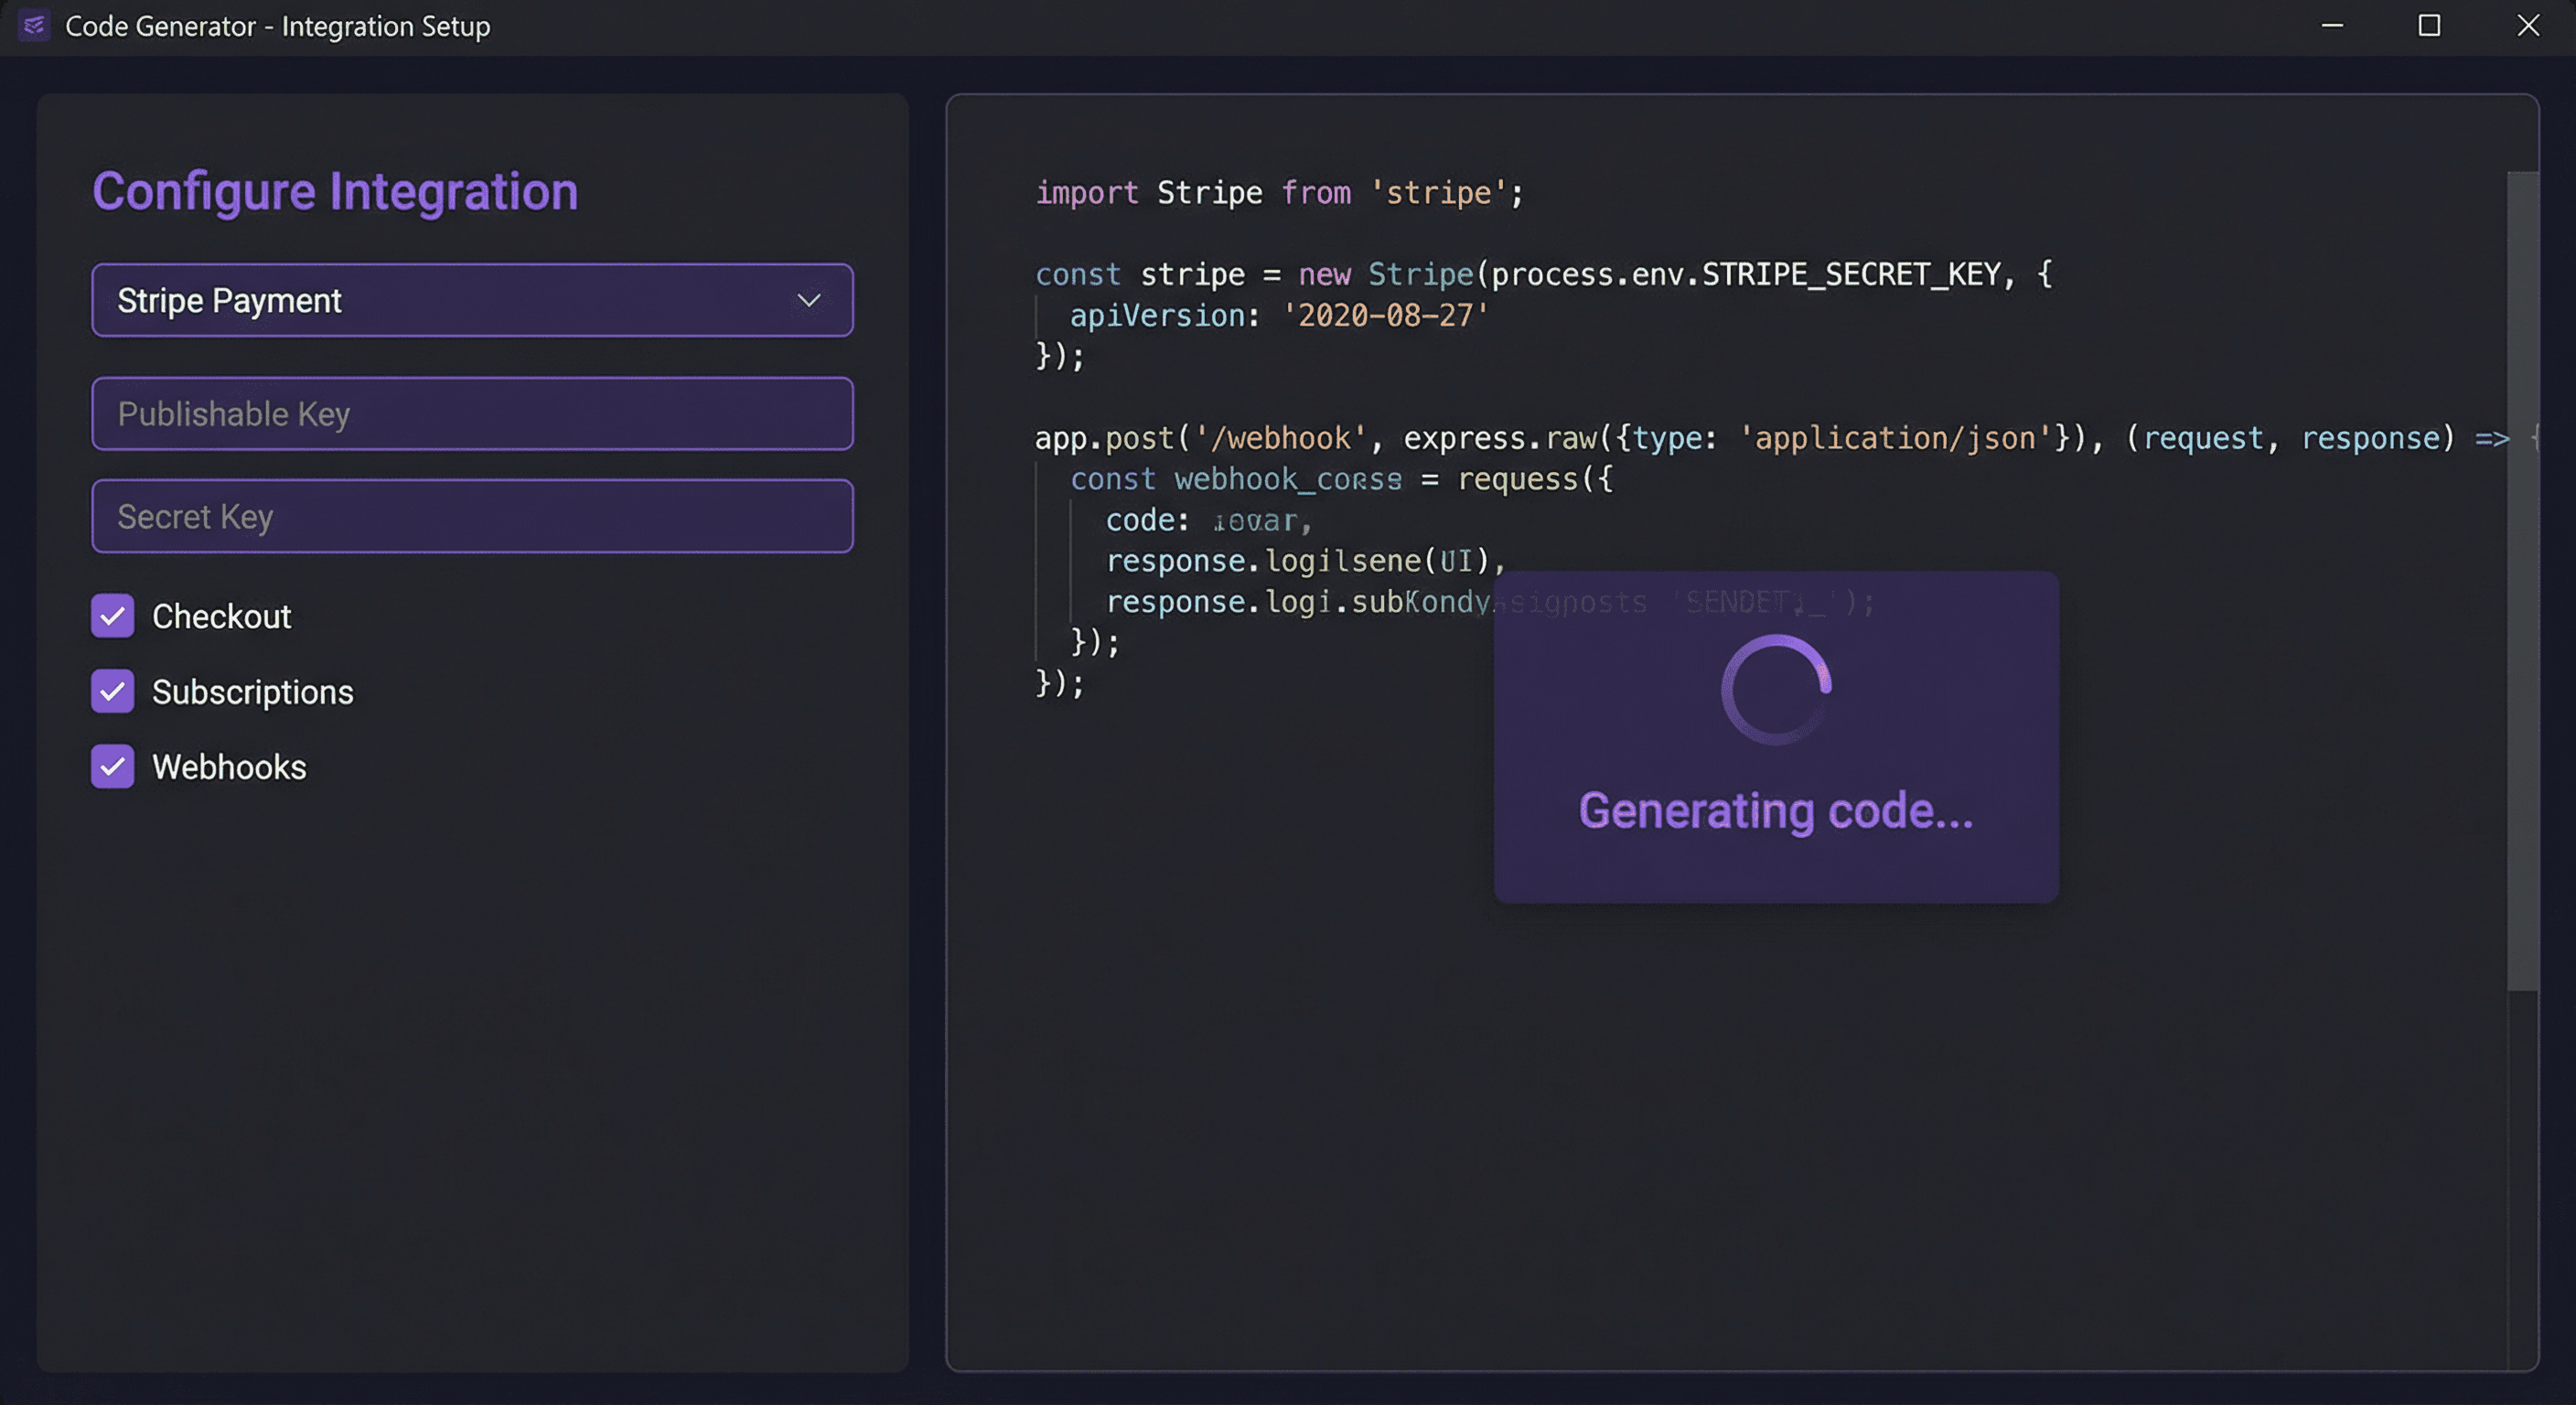Click the minimize window icon

[x=2331, y=26]
